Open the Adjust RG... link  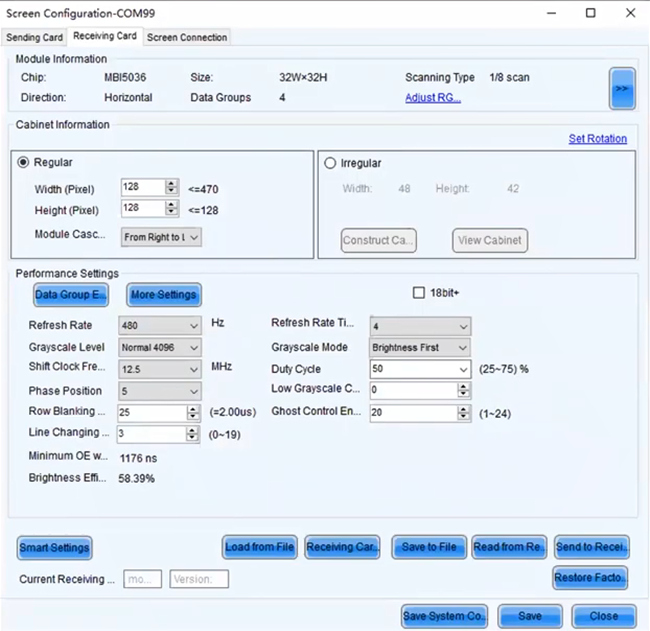(x=432, y=98)
